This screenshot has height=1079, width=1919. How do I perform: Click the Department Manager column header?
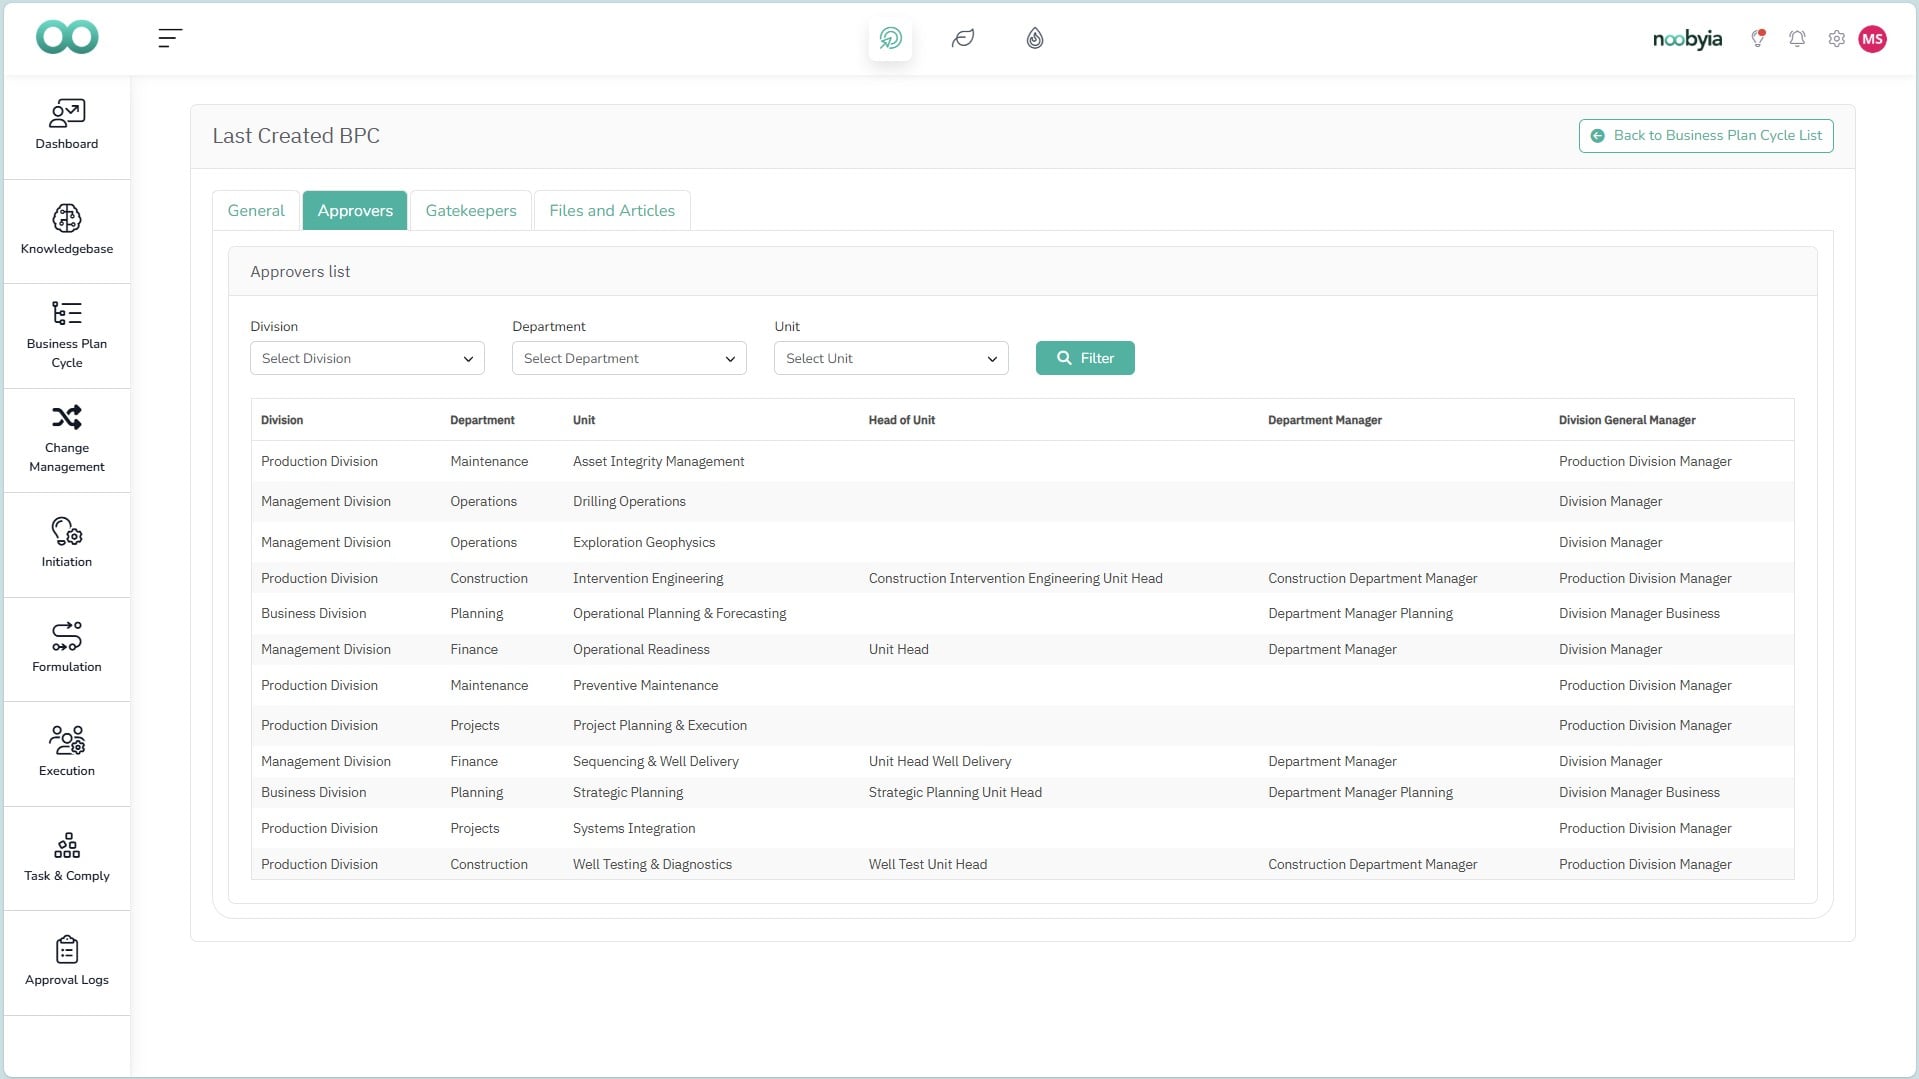click(x=1325, y=420)
